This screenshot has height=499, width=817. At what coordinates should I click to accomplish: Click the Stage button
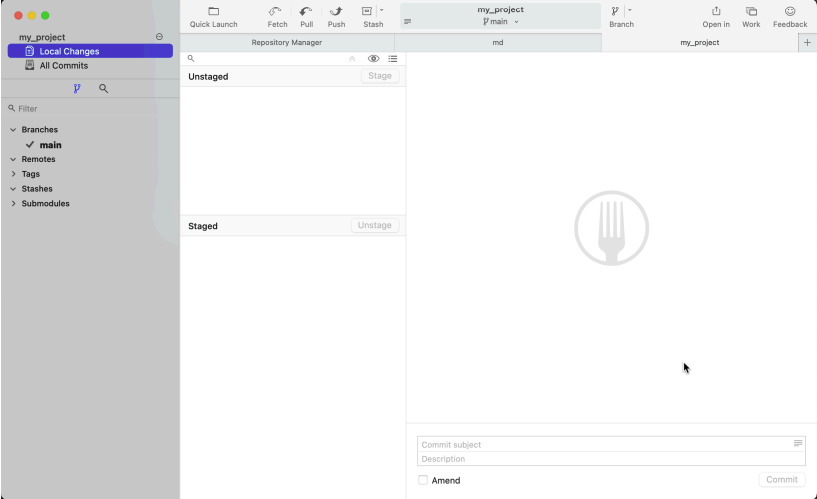click(x=380, y=76)
